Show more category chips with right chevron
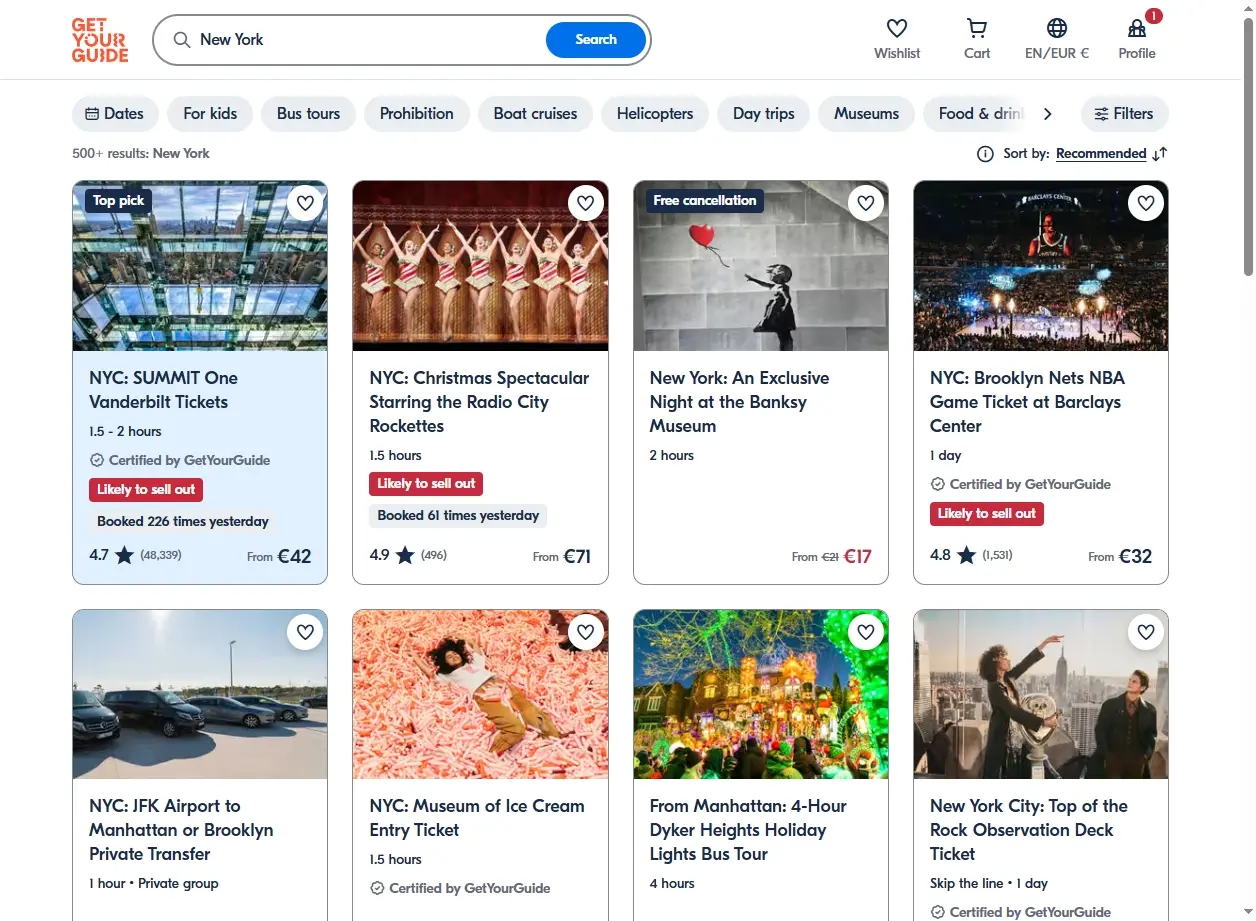 point(1047,114)
